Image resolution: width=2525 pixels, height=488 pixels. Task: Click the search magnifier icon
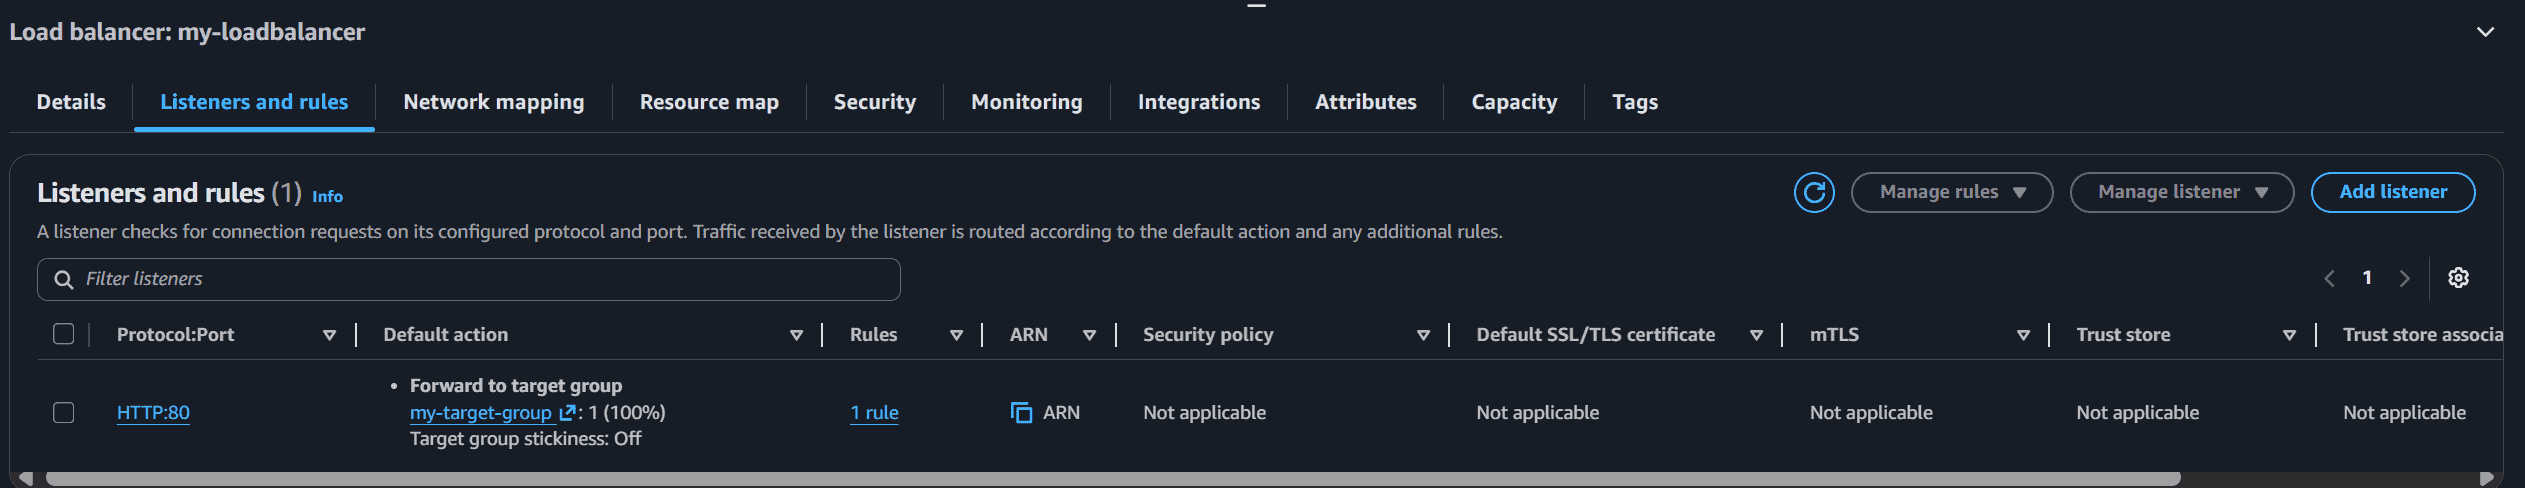coord(63,279)
